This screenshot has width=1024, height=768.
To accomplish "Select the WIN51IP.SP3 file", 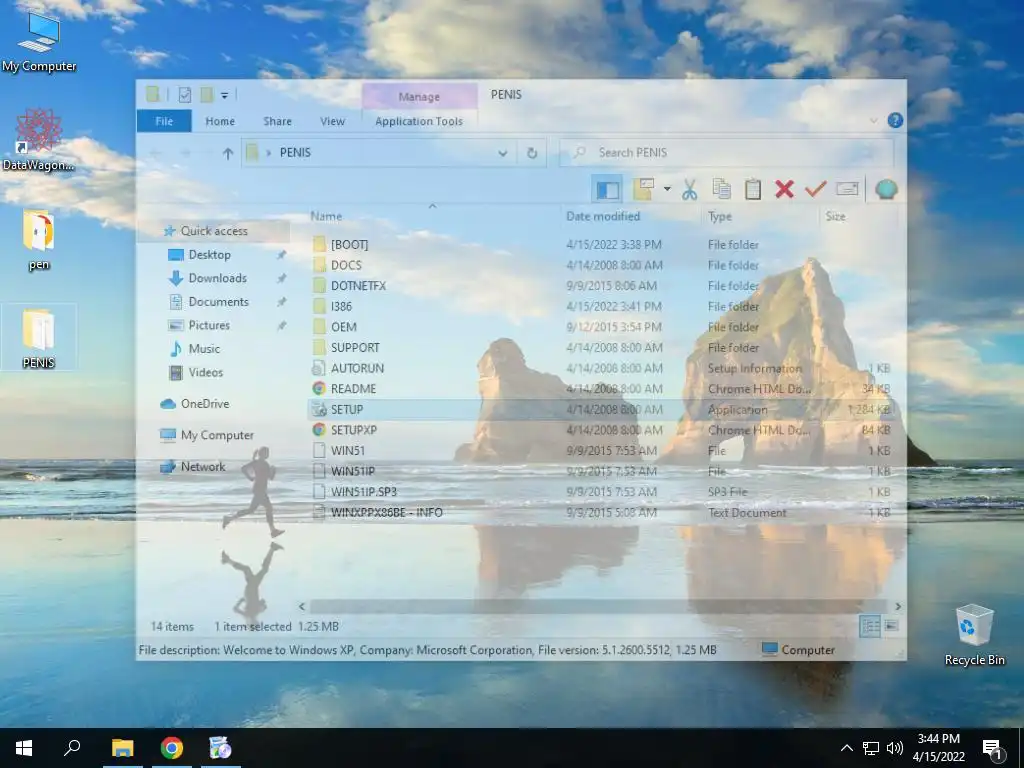I will [x=364, y=492].
